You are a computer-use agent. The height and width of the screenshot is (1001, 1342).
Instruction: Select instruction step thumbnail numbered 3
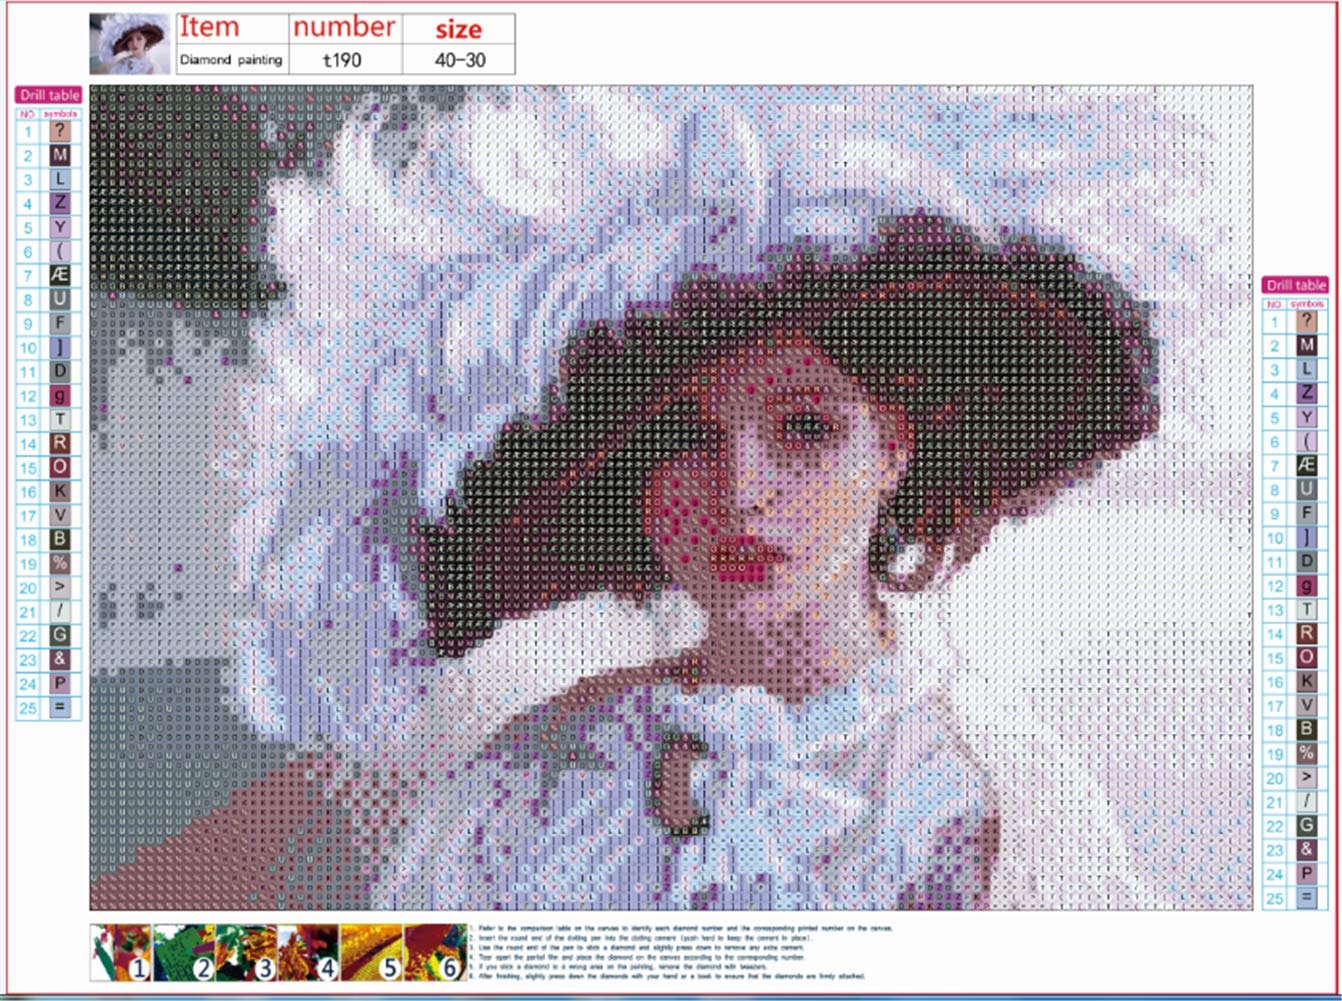[x=246, y=952]
